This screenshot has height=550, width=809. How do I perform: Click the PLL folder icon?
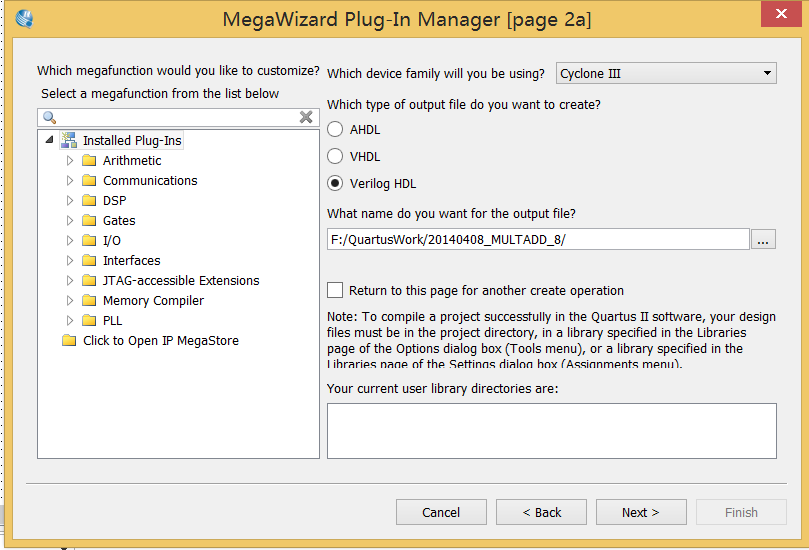(89, 320)
